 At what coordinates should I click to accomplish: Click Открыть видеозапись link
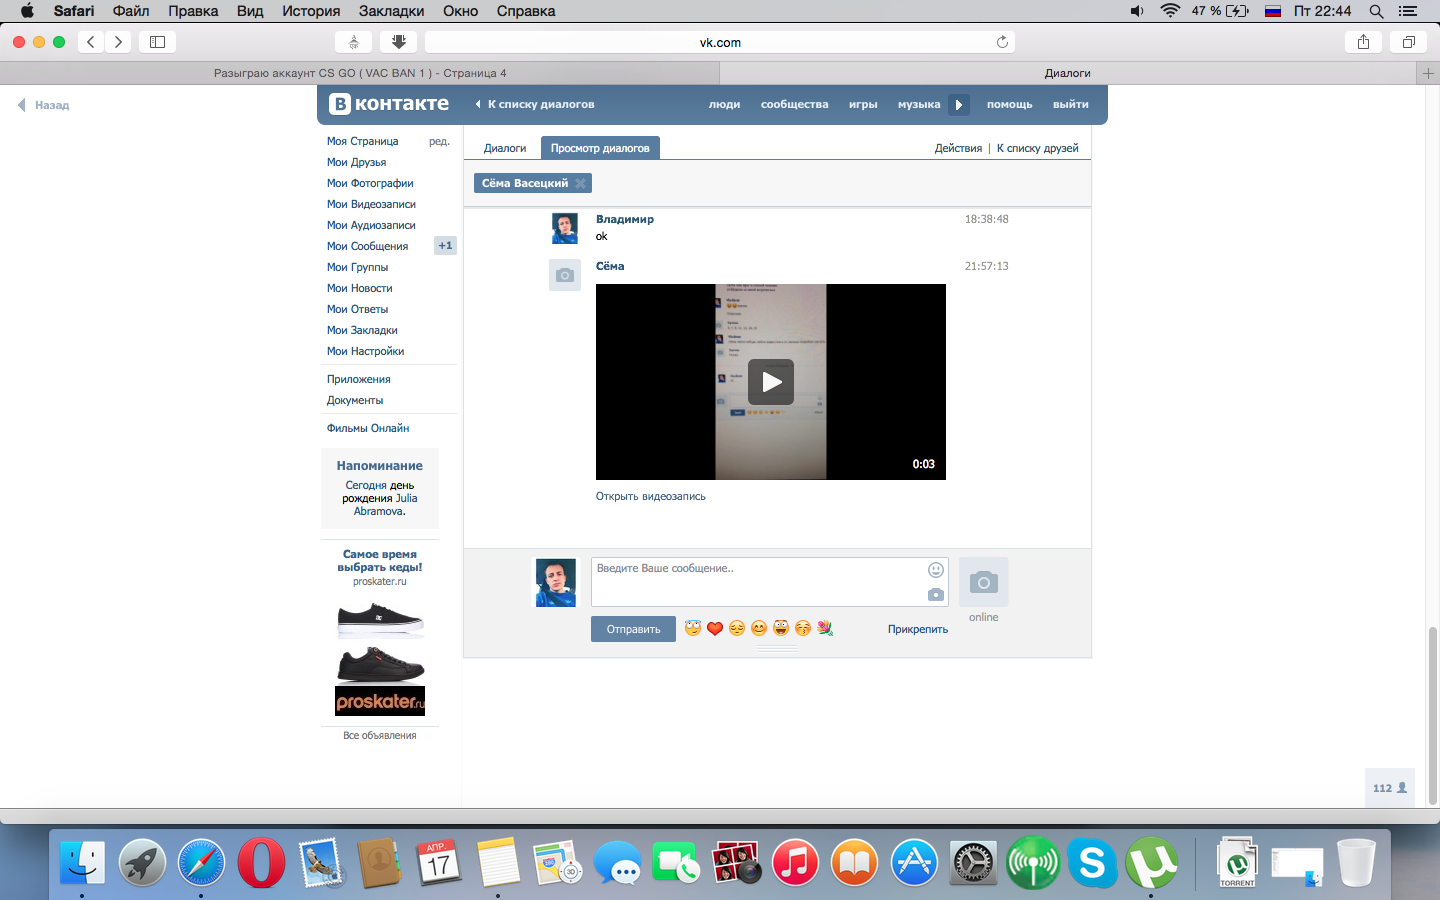coord(651,496)
